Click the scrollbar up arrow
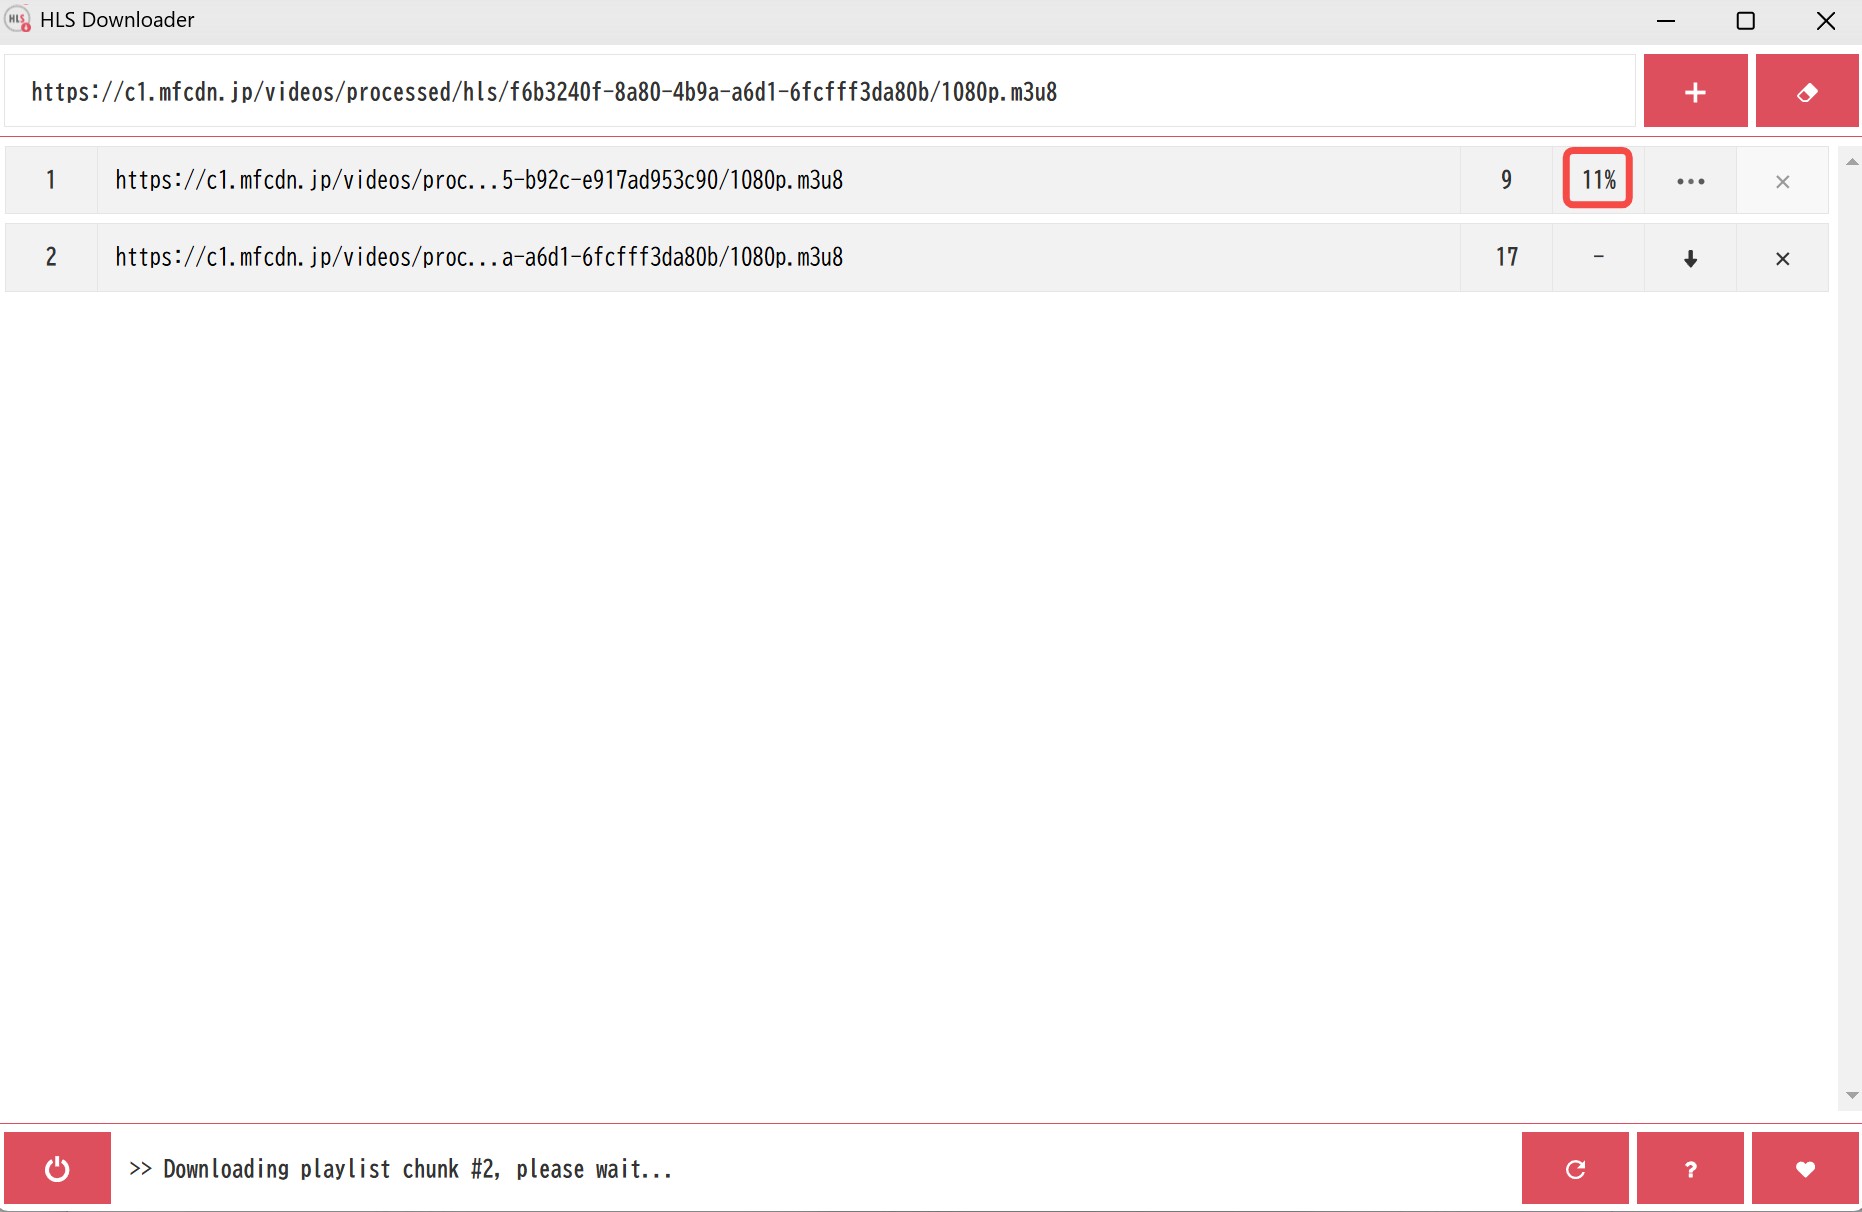 coord(1851,162)
